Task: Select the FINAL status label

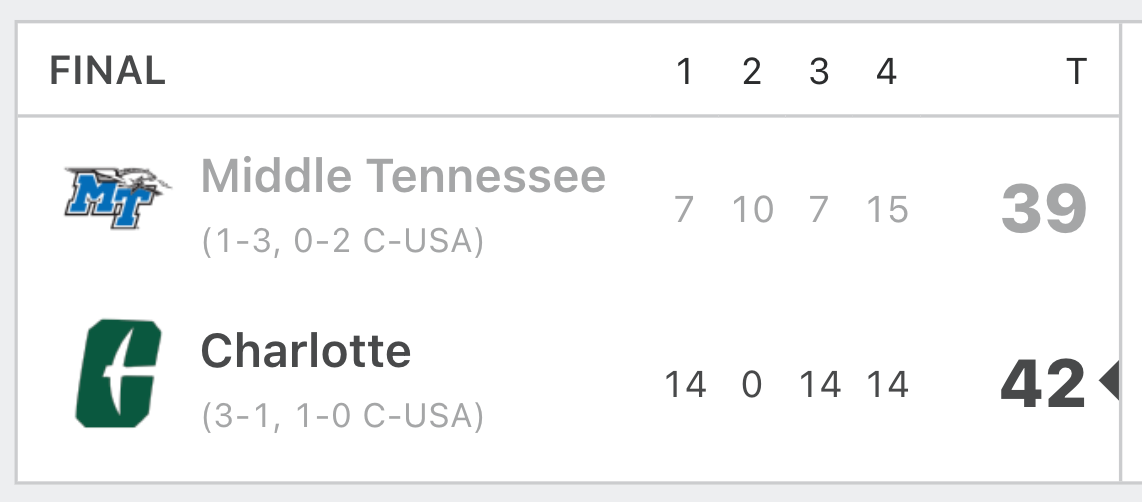Action: point(108,71)
